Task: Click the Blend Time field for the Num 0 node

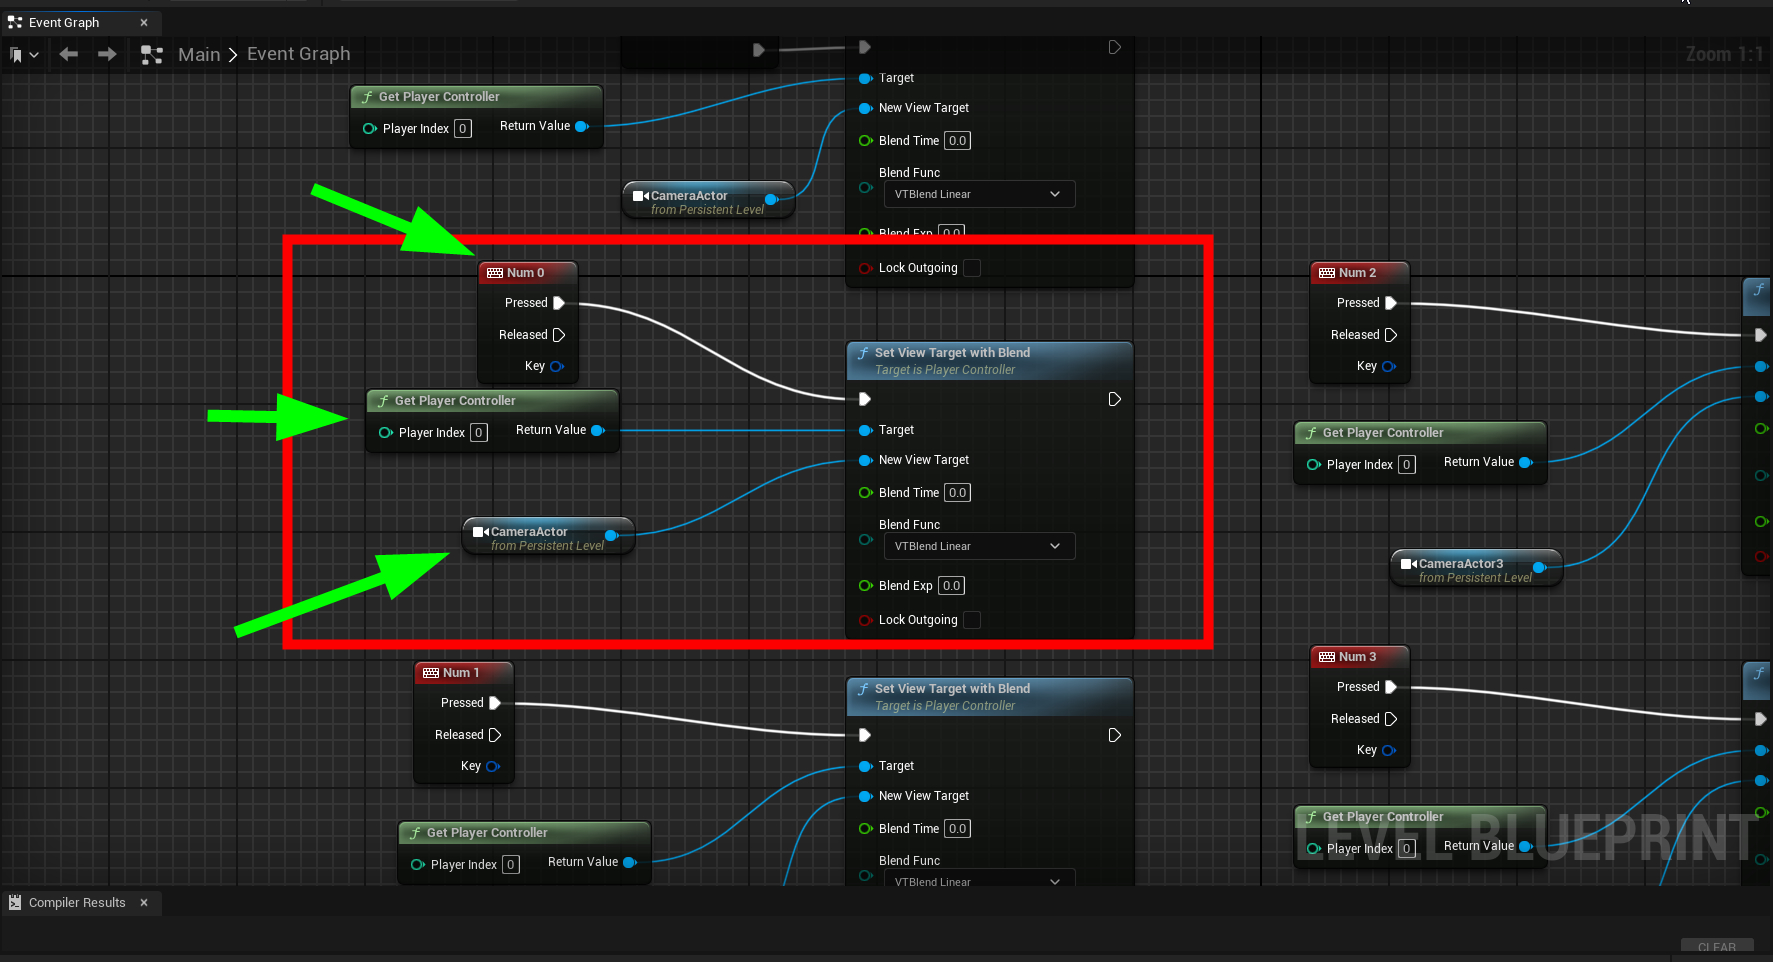Action: tap(957, 493)
